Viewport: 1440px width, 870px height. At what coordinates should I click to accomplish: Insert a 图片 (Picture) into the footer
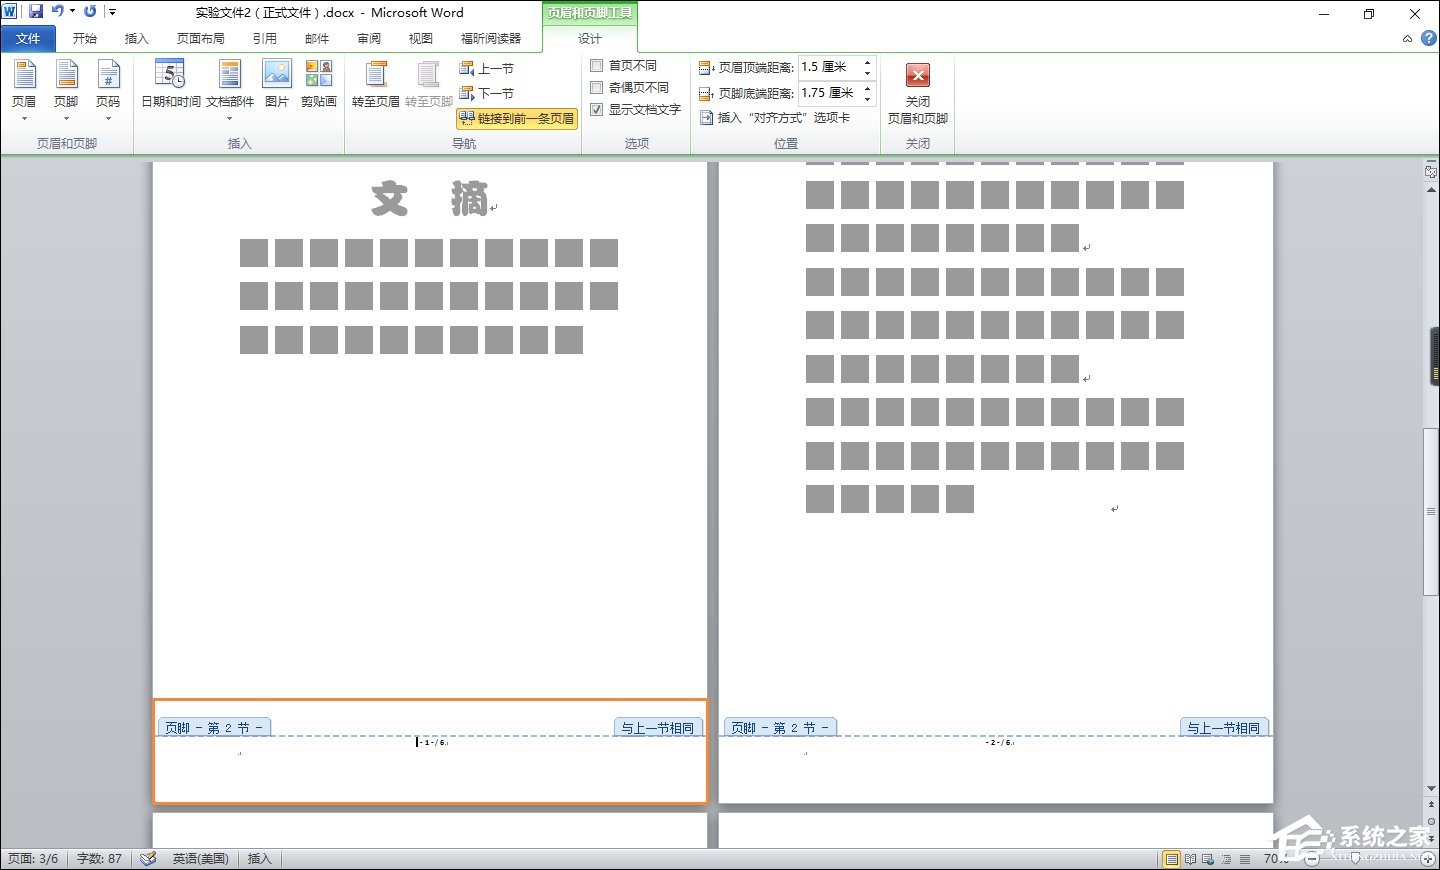pyautogui.click(x=277, y=84)
